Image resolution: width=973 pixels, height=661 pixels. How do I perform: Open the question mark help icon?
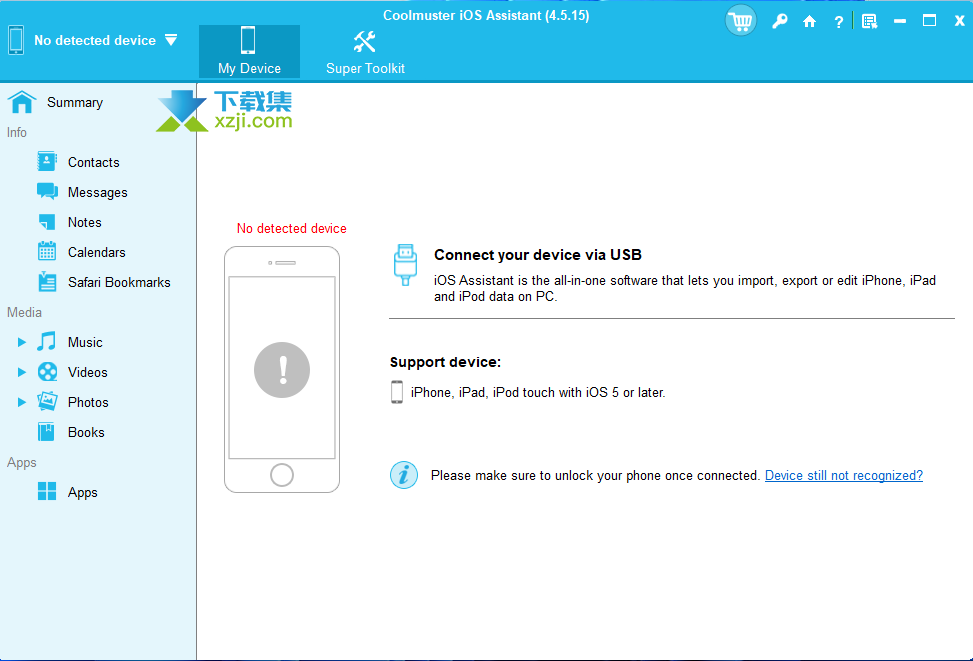838,22
